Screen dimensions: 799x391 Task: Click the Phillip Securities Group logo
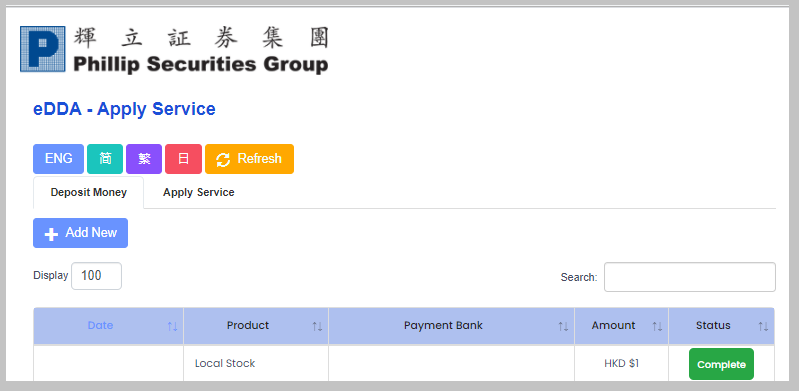click(174, 49)
